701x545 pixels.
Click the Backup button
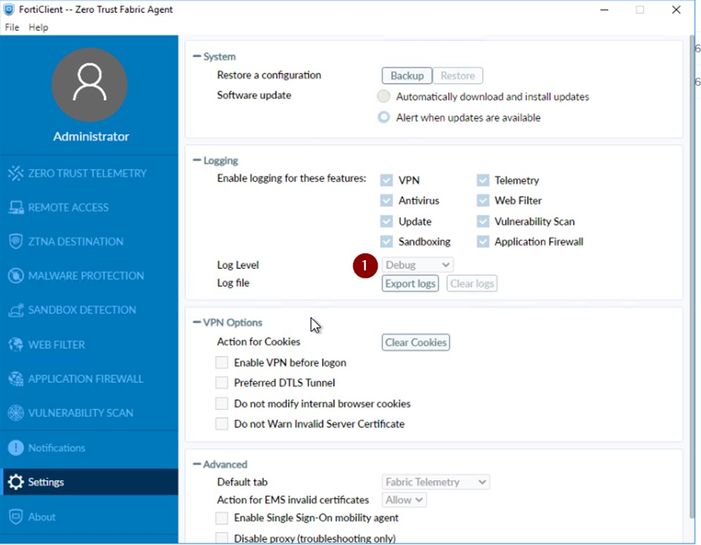[407, 76]
